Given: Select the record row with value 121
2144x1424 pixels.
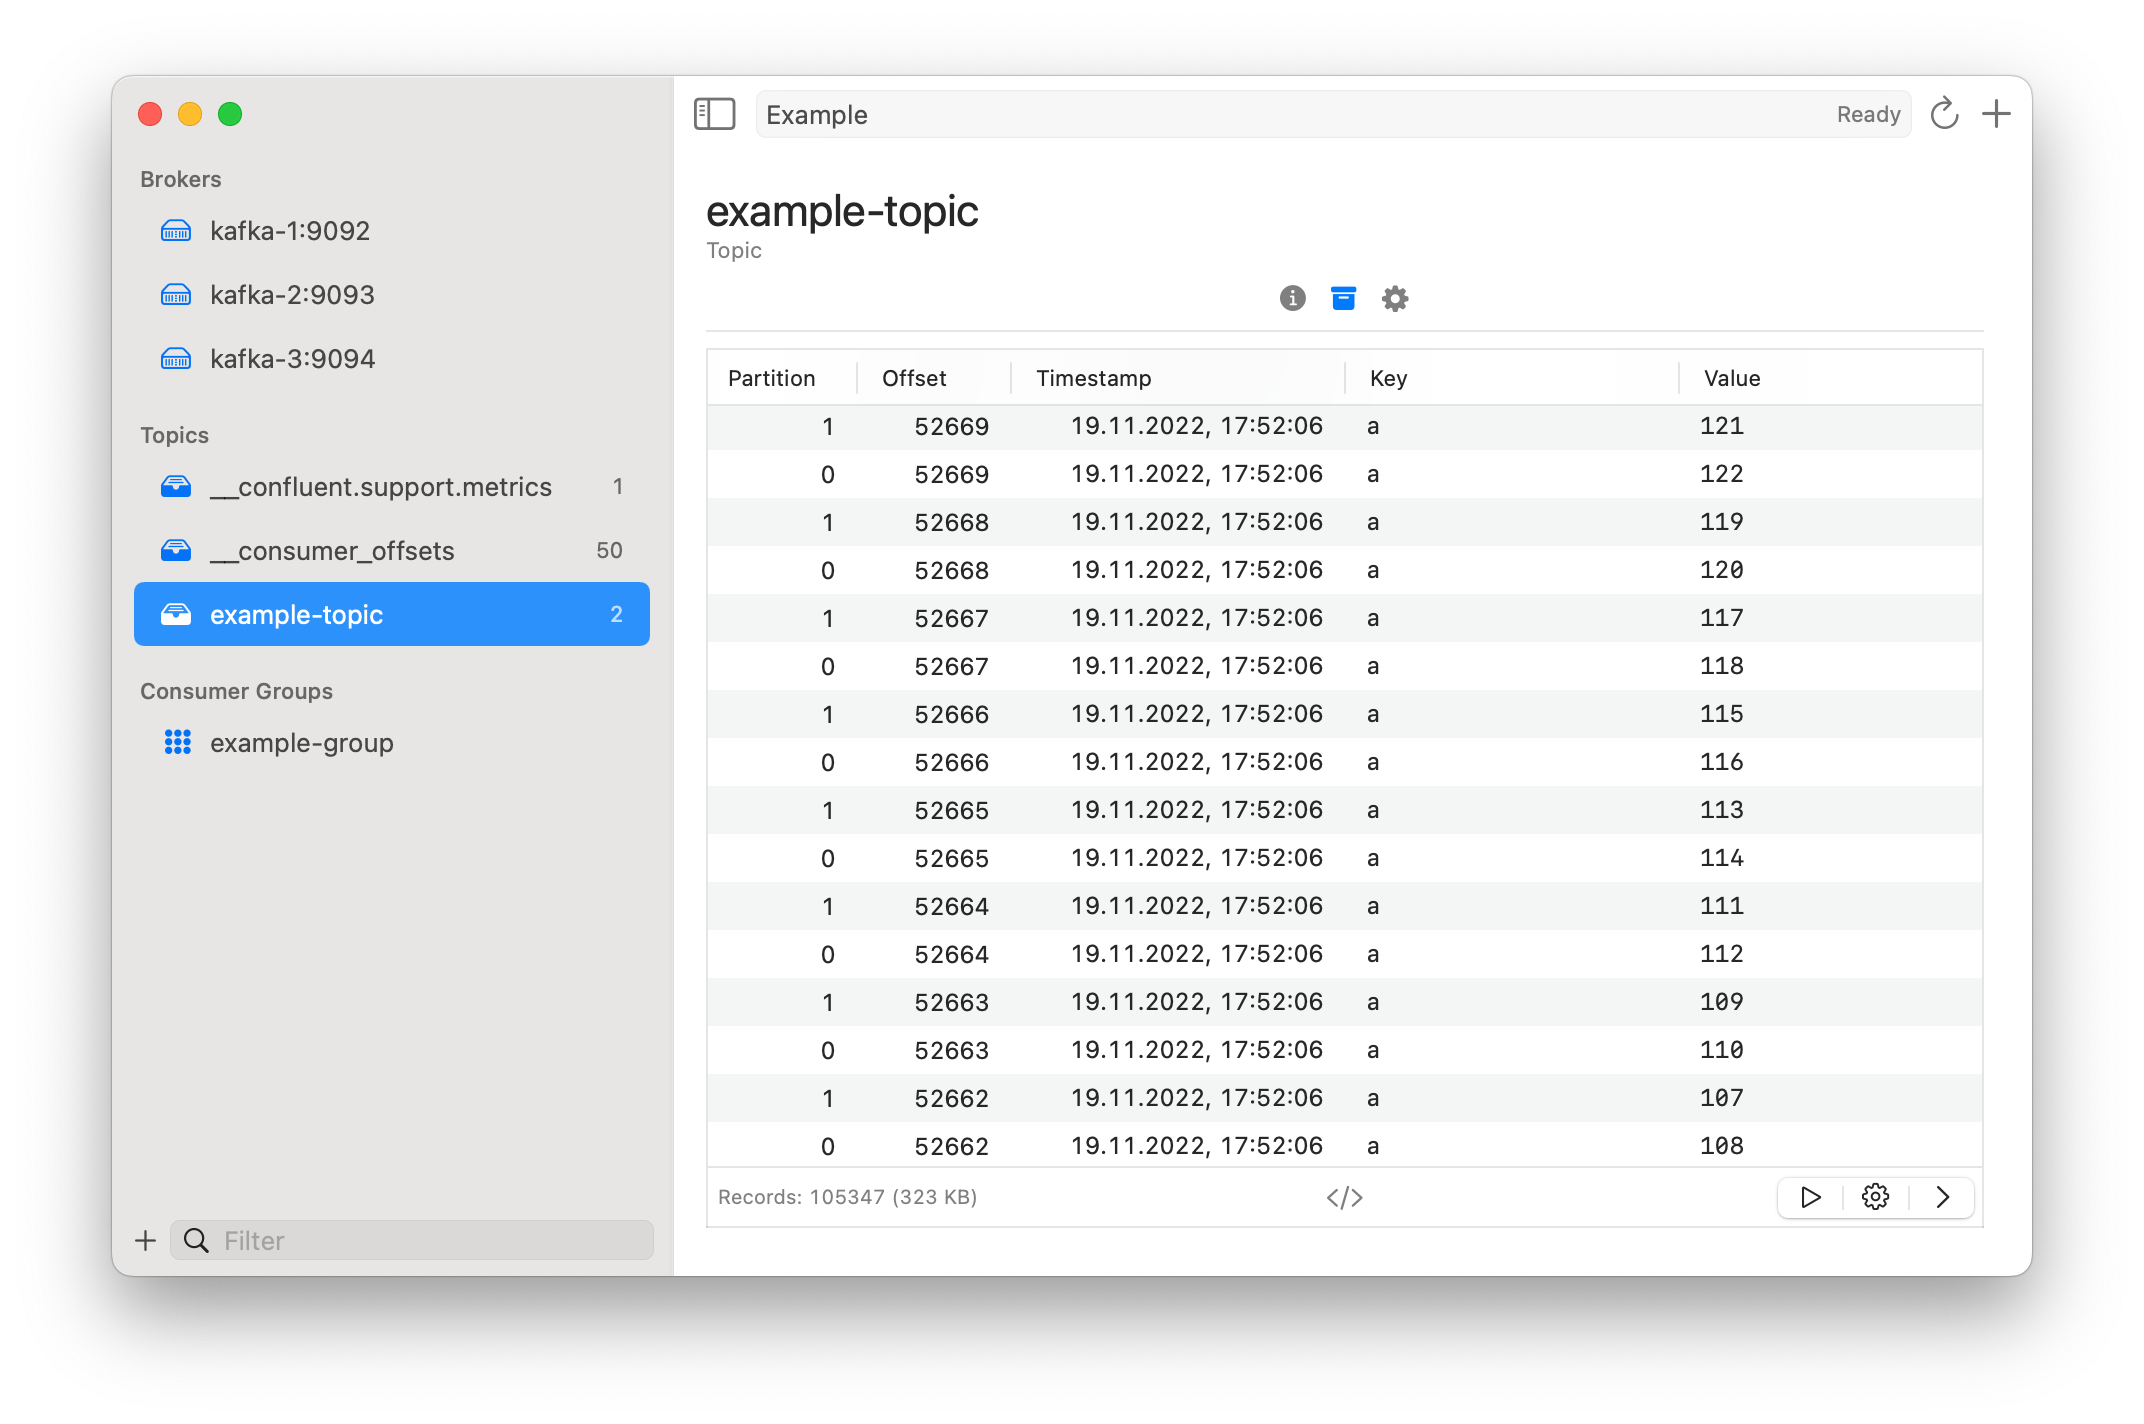Looking at the screenshot, I should tap(1344, 426).
